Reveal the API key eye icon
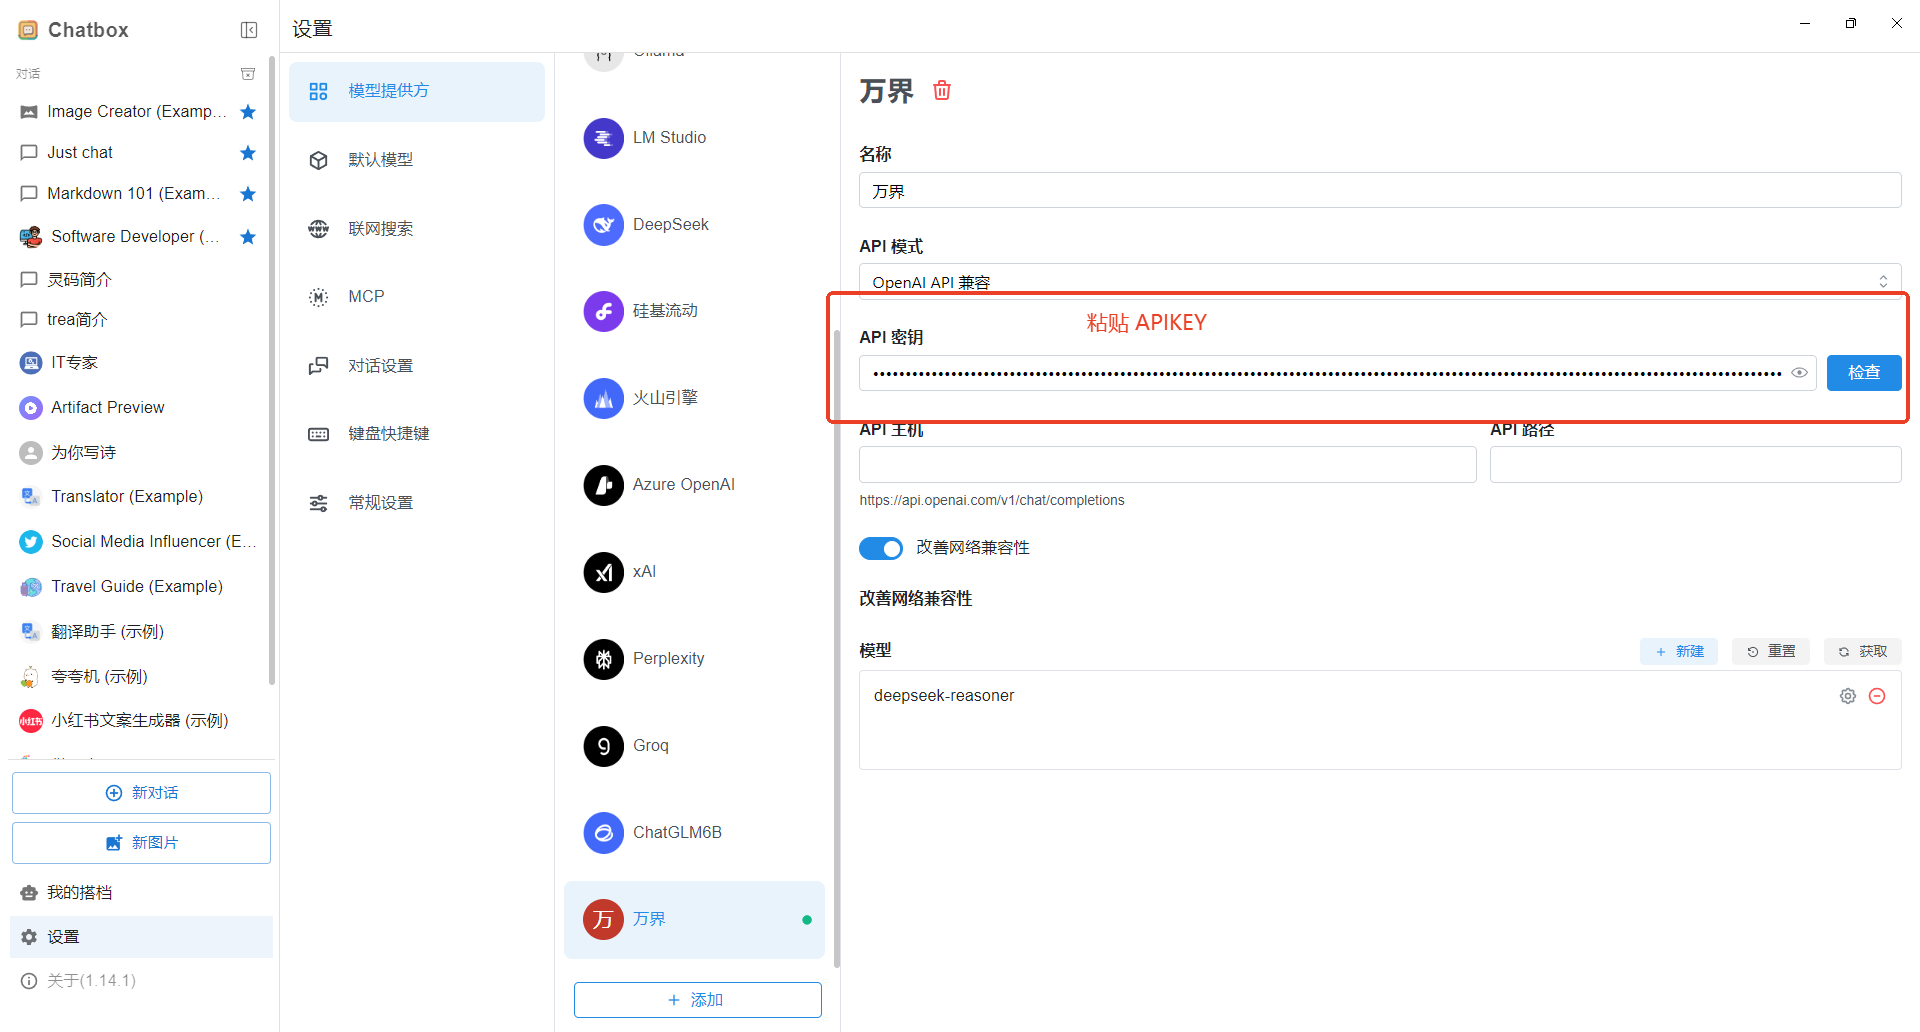This screenshot has width=1920, height=1032. (x=1799, y=373)
